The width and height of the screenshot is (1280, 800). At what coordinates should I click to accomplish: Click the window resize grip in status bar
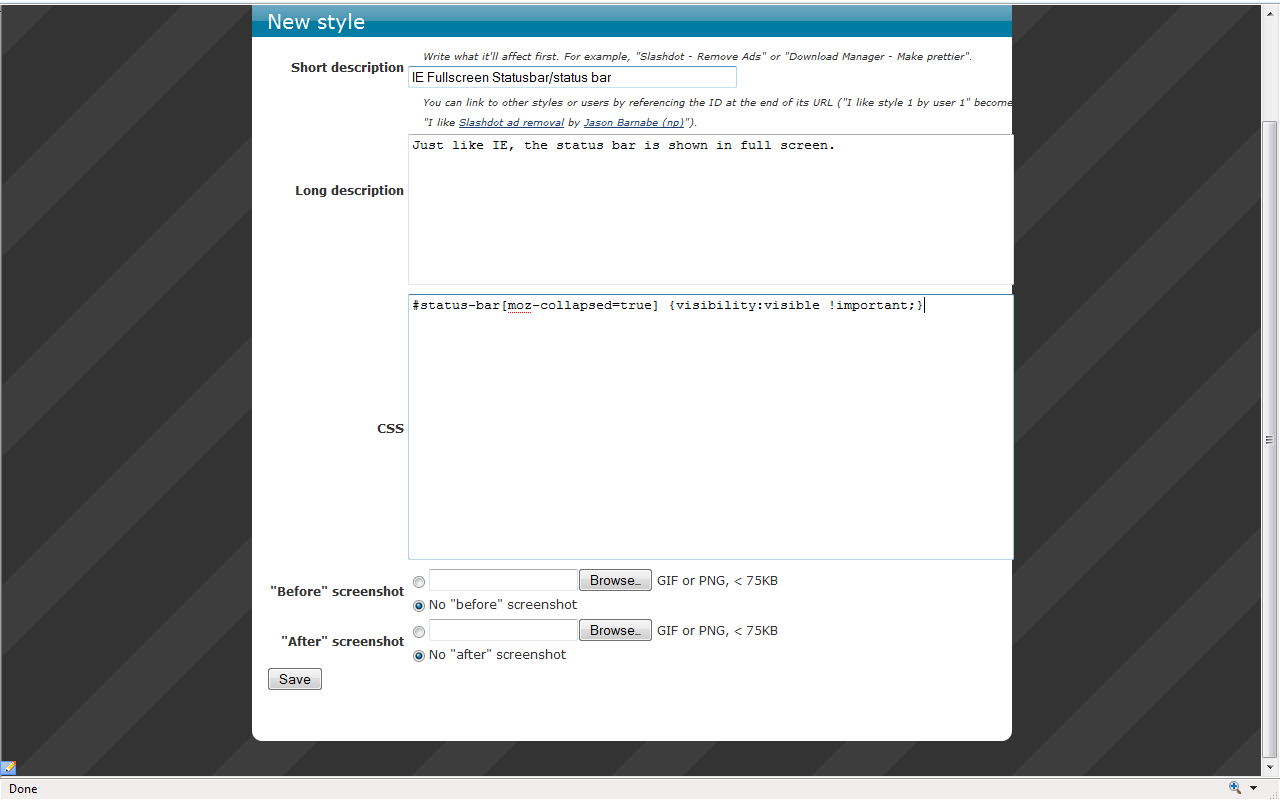click(x=1272, y=792)
